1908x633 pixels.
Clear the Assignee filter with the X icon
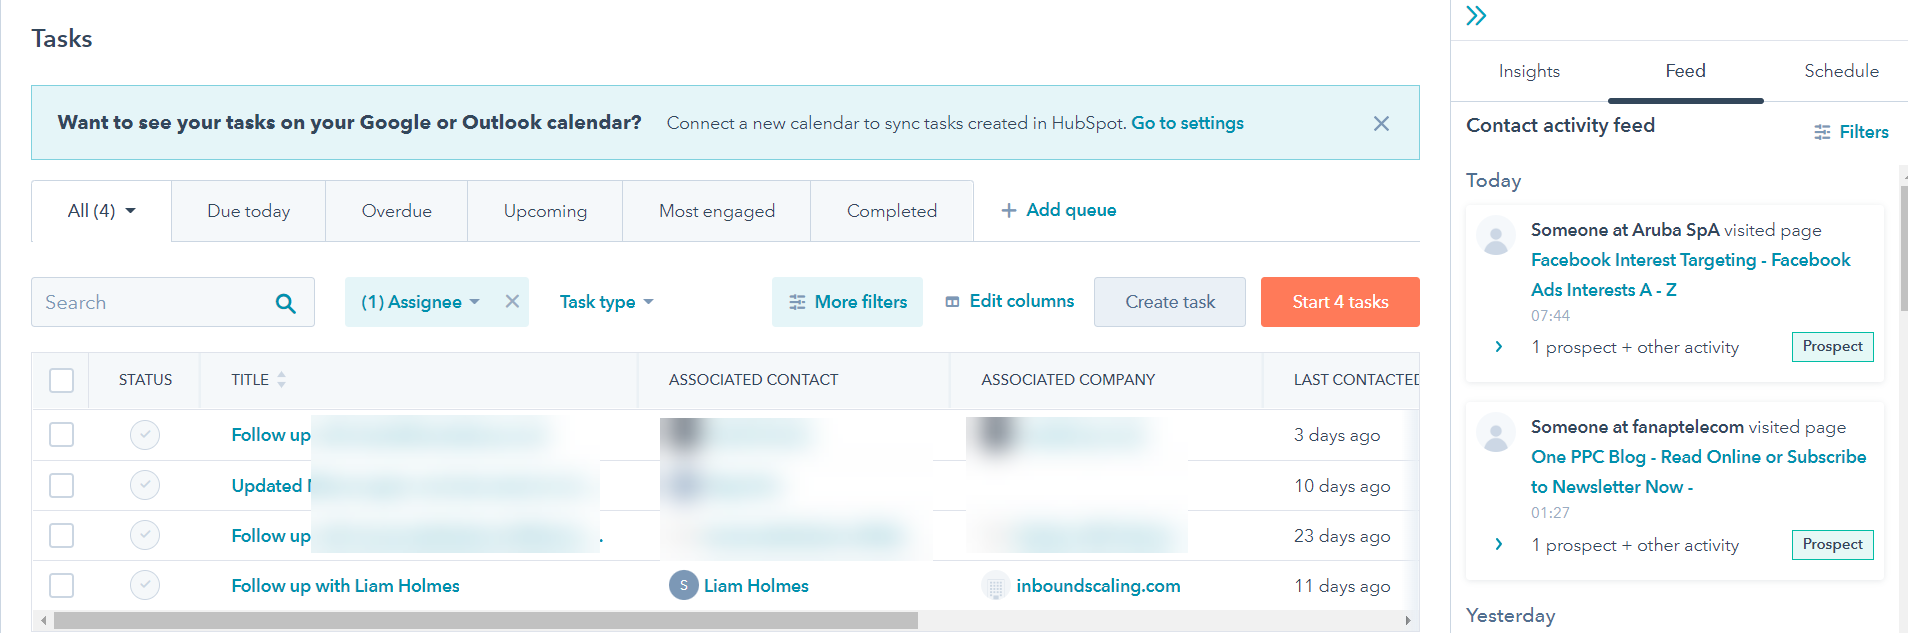(513, 301)
